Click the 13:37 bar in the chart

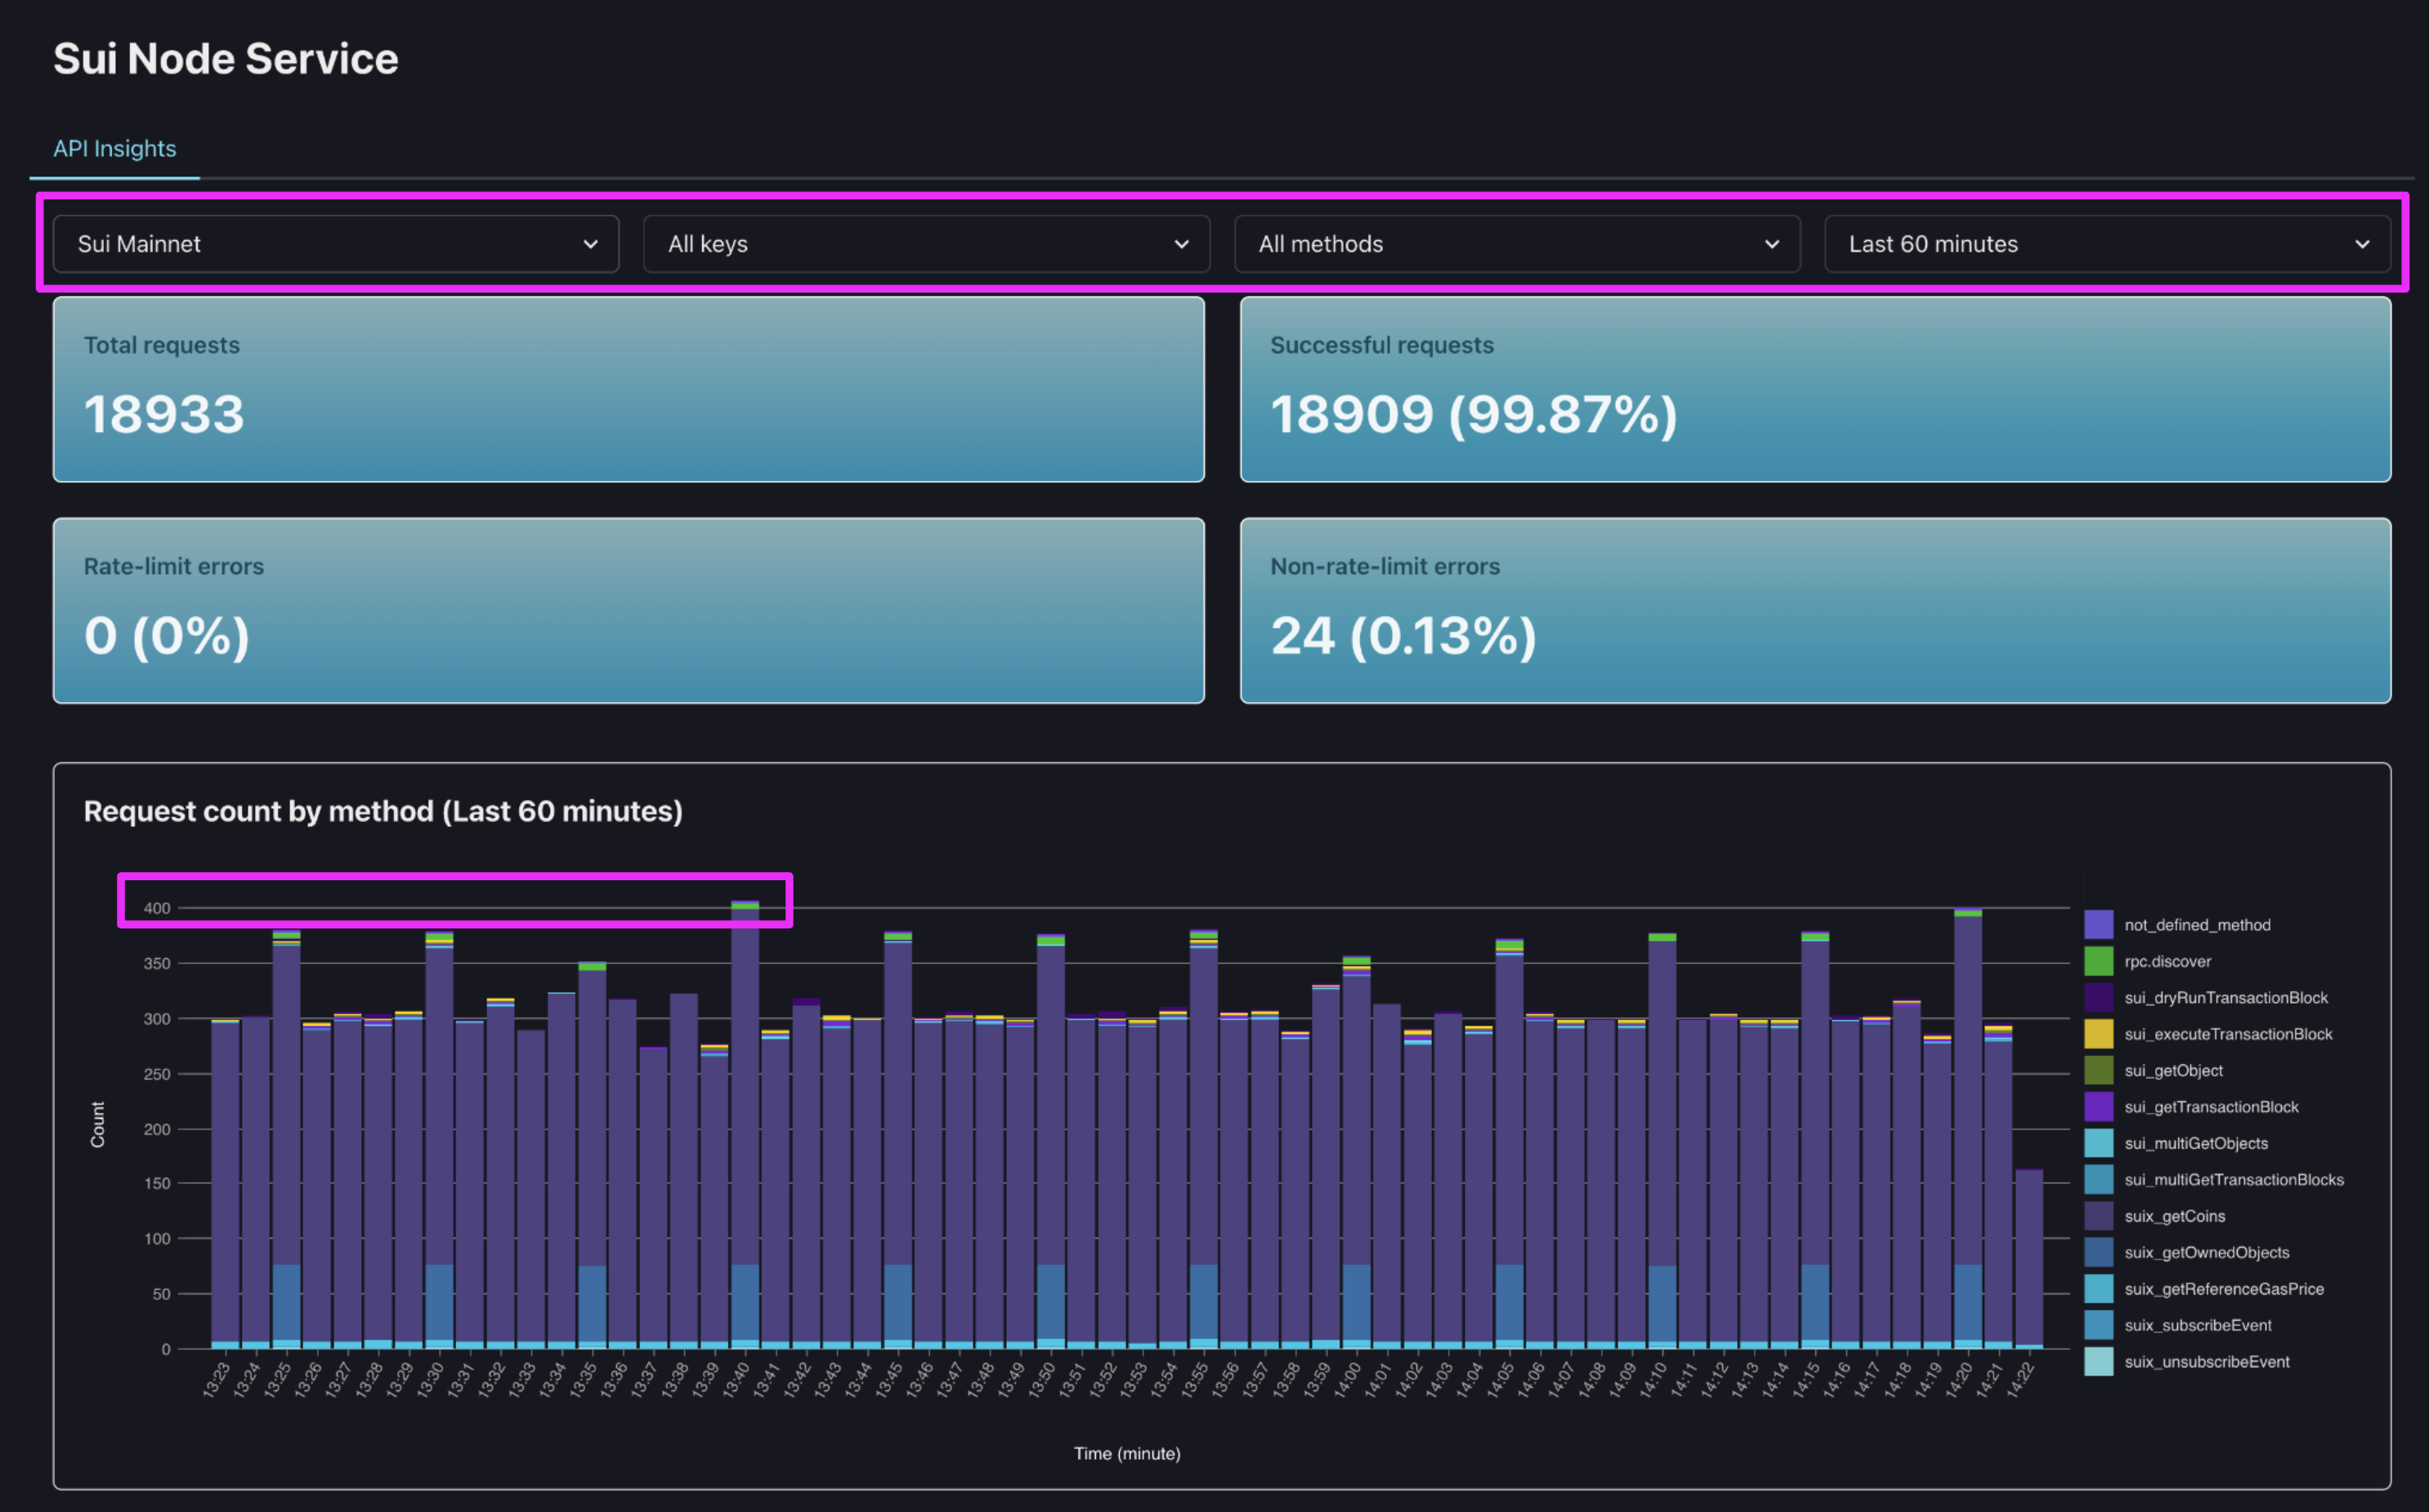click(653, 1198)
